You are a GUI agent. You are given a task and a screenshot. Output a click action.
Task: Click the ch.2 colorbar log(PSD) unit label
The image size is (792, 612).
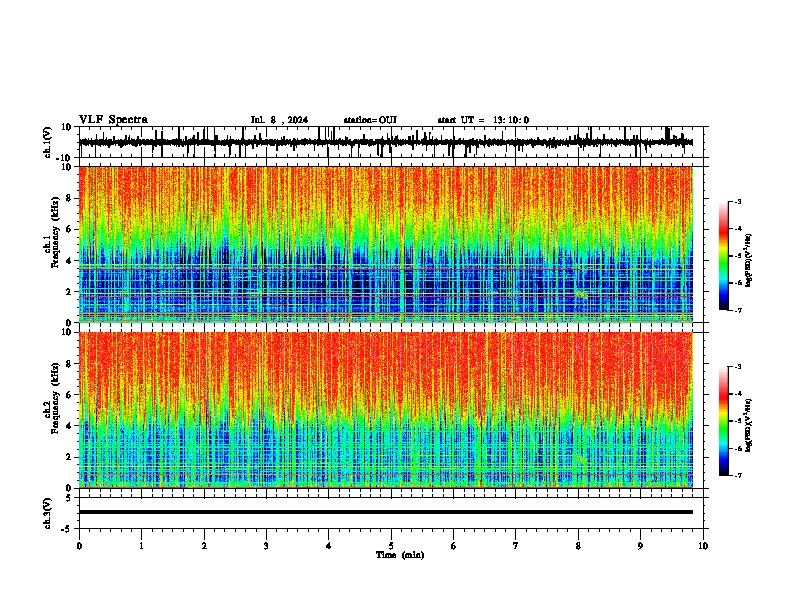[x=749, y=425]
